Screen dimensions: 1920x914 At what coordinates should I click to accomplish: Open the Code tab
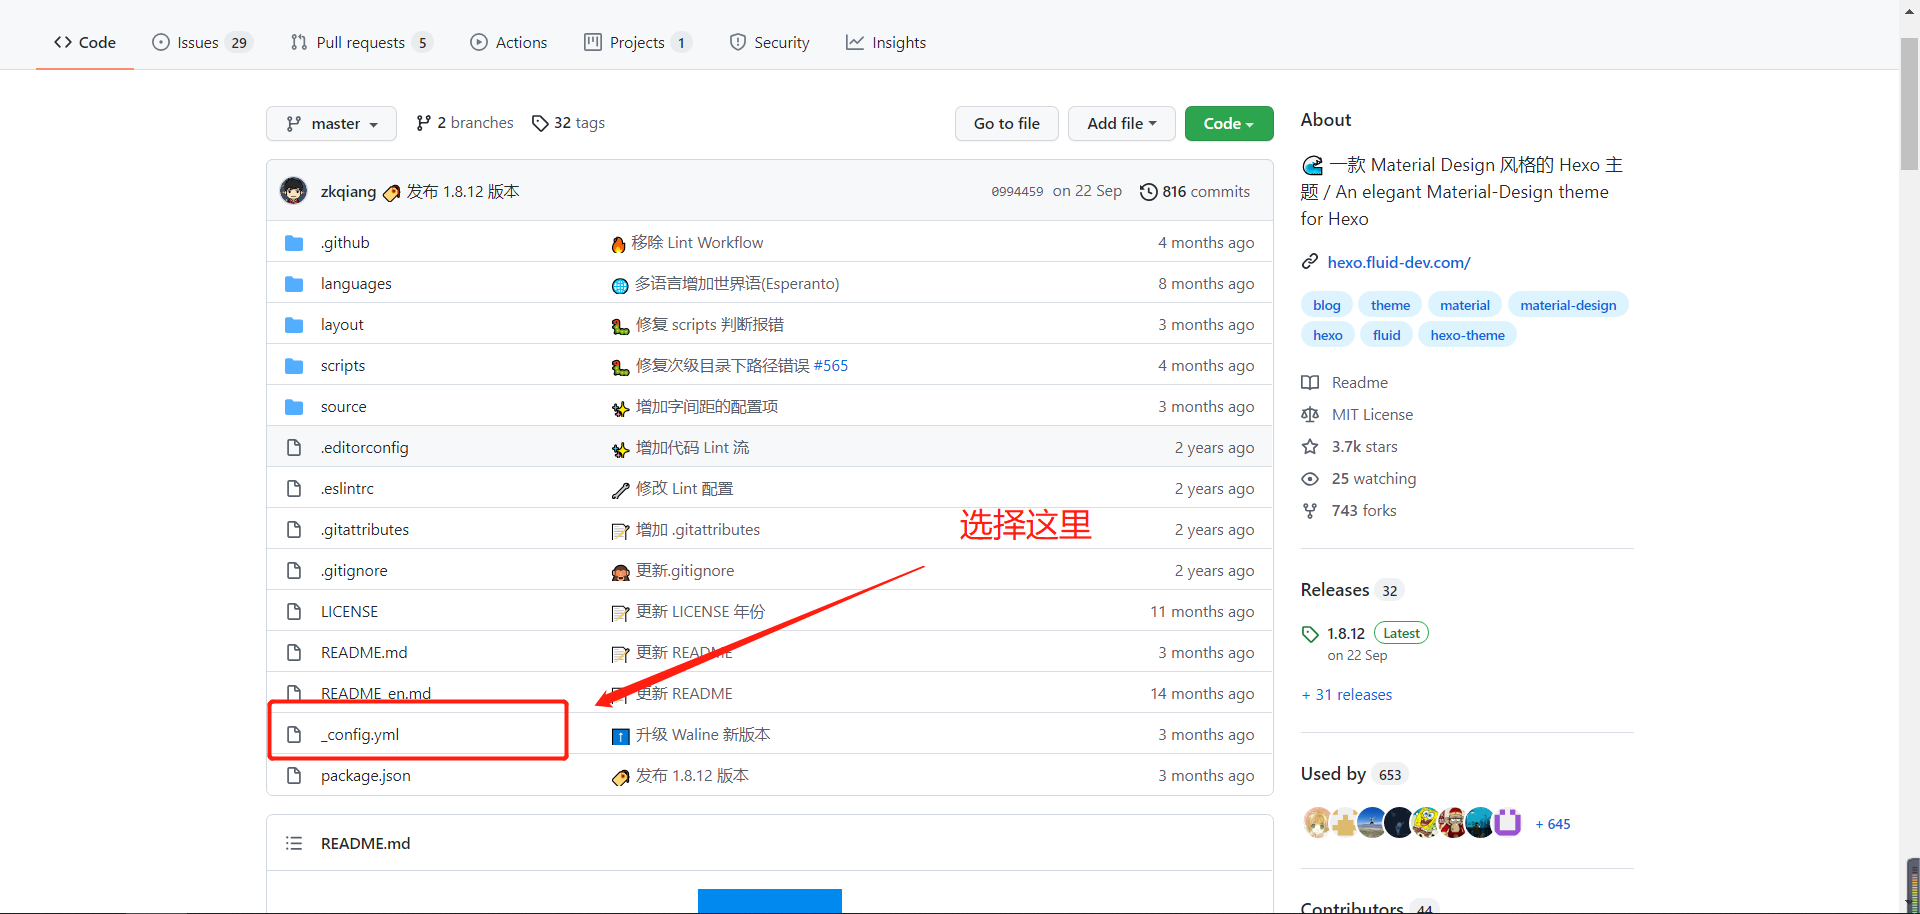[x=85, y=42]
